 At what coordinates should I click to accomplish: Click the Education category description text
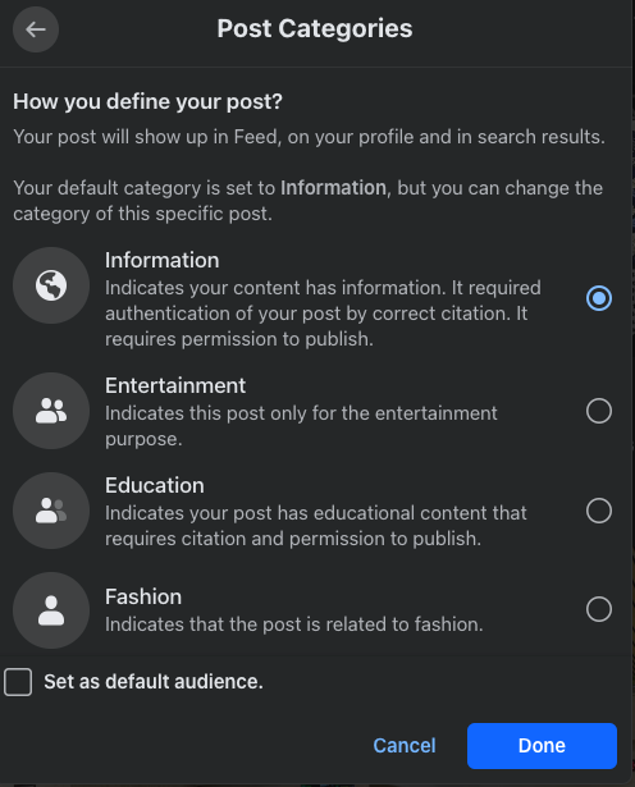click(315, 525)
